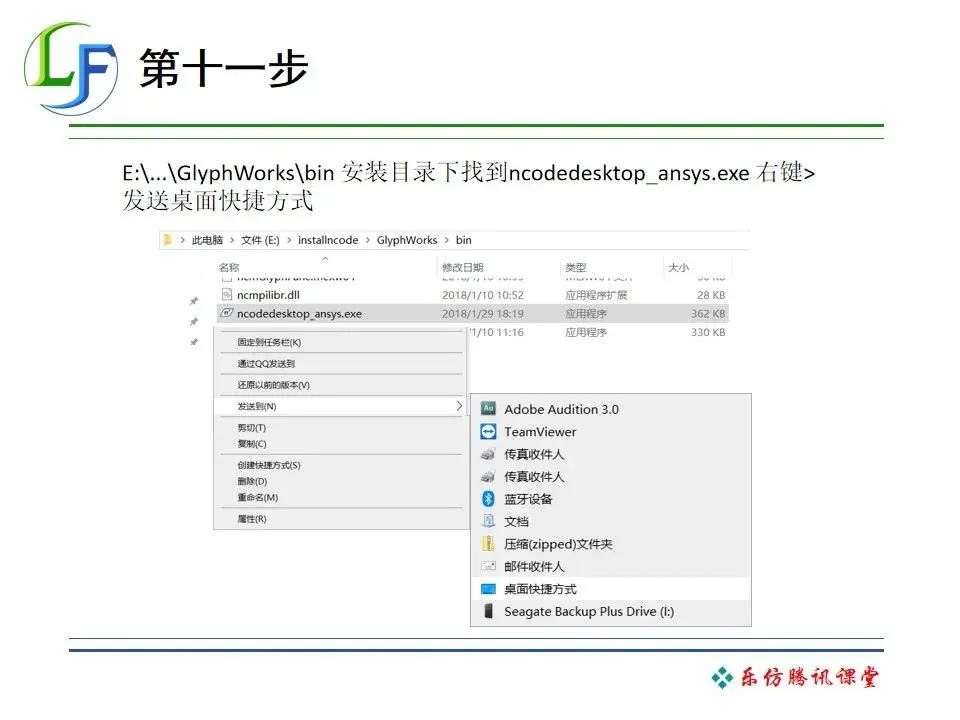
Task: Click the 28 KB size cell
Action: point(711,295)
